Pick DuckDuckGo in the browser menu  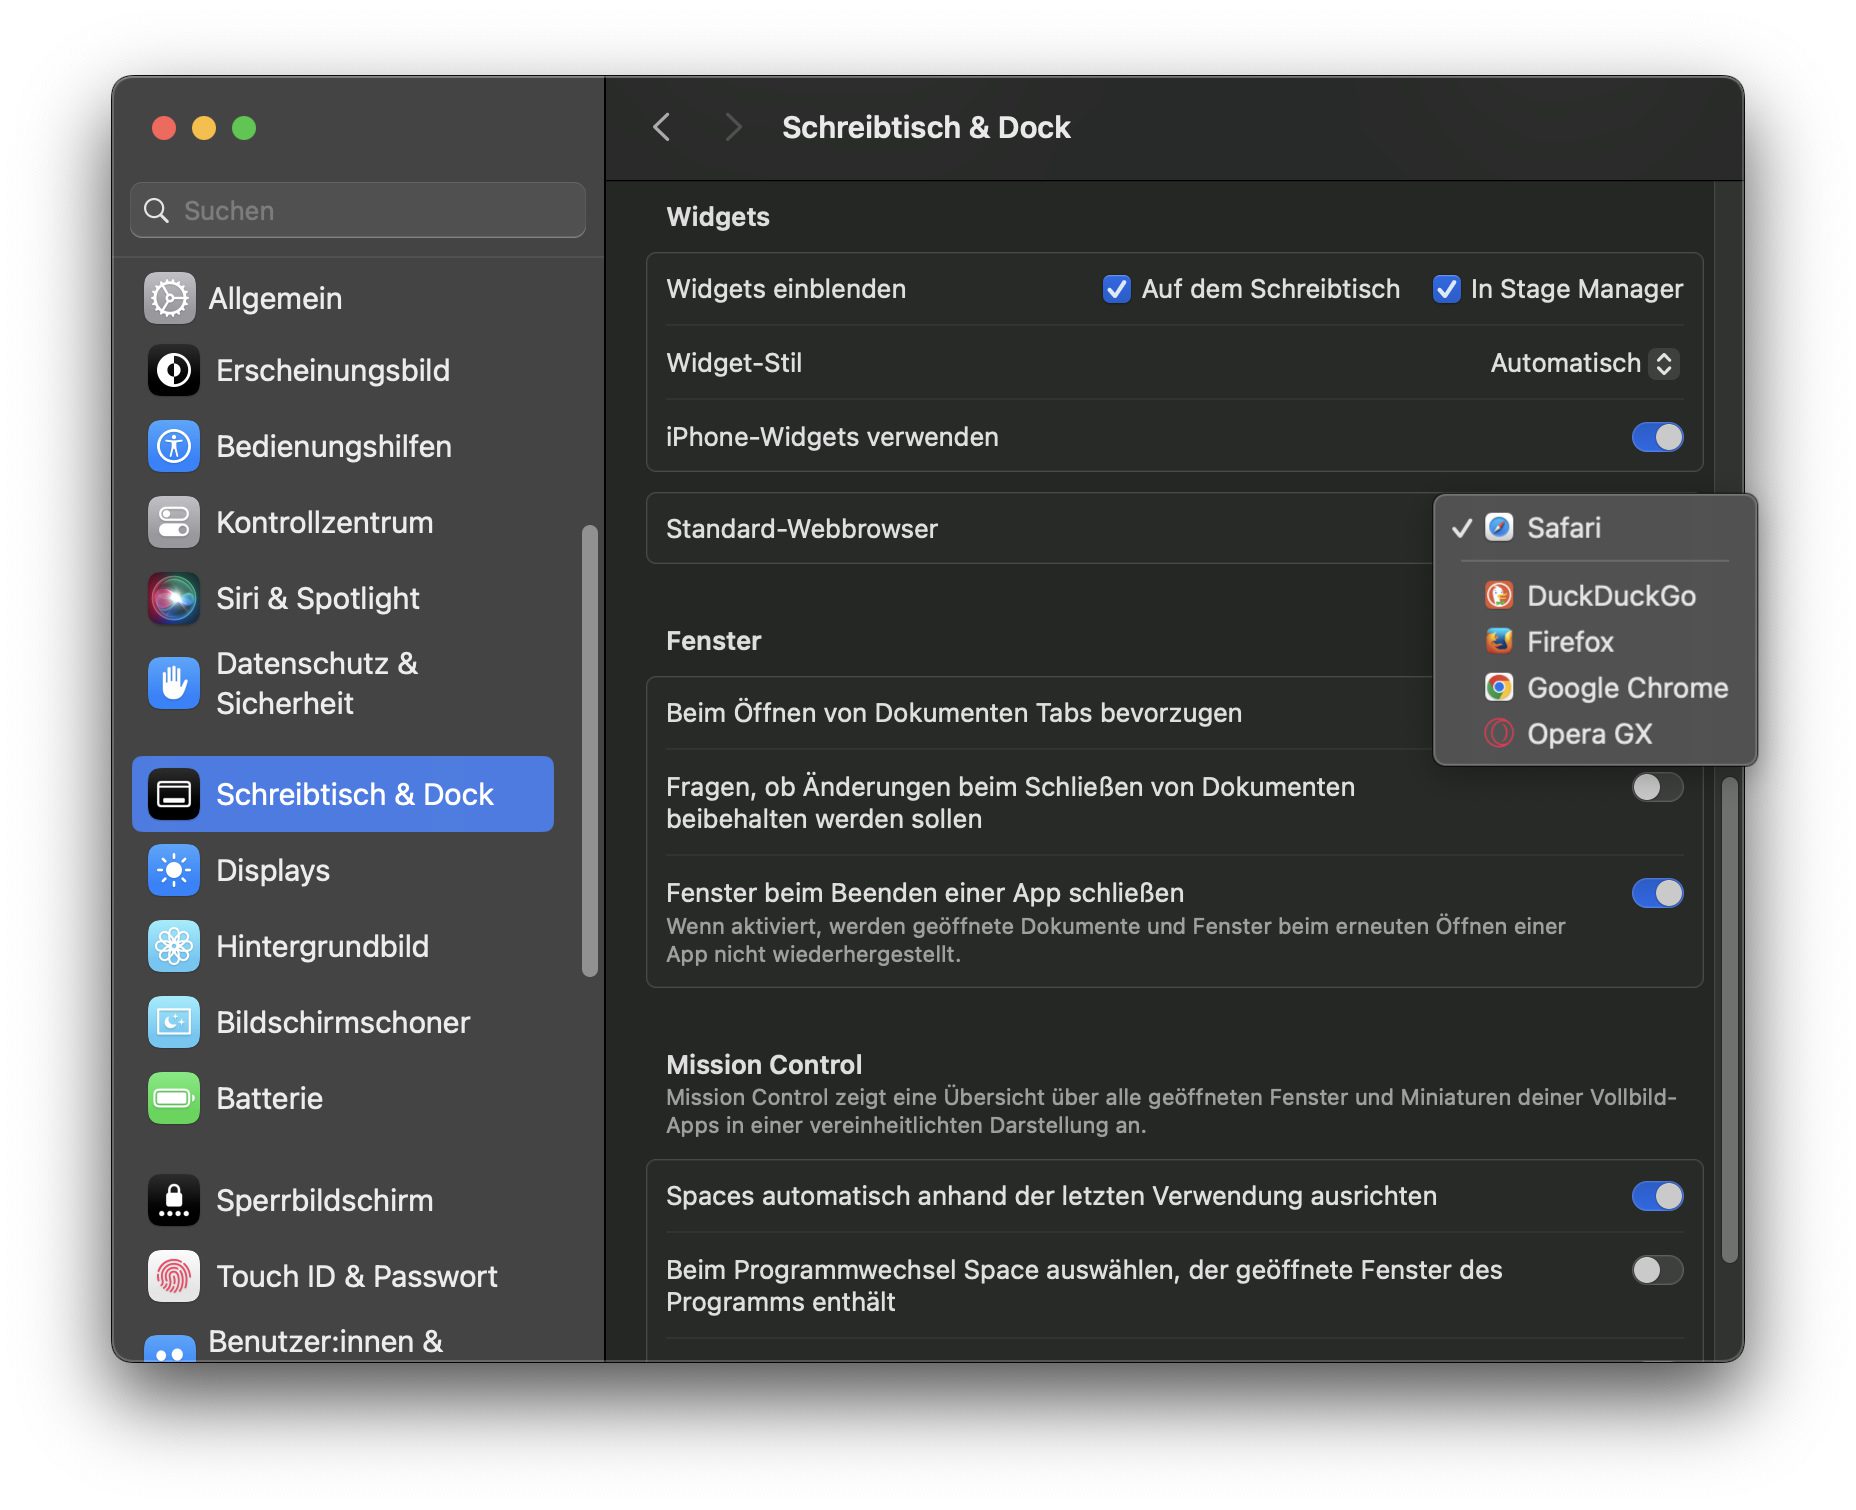[x=1610, y=596]
